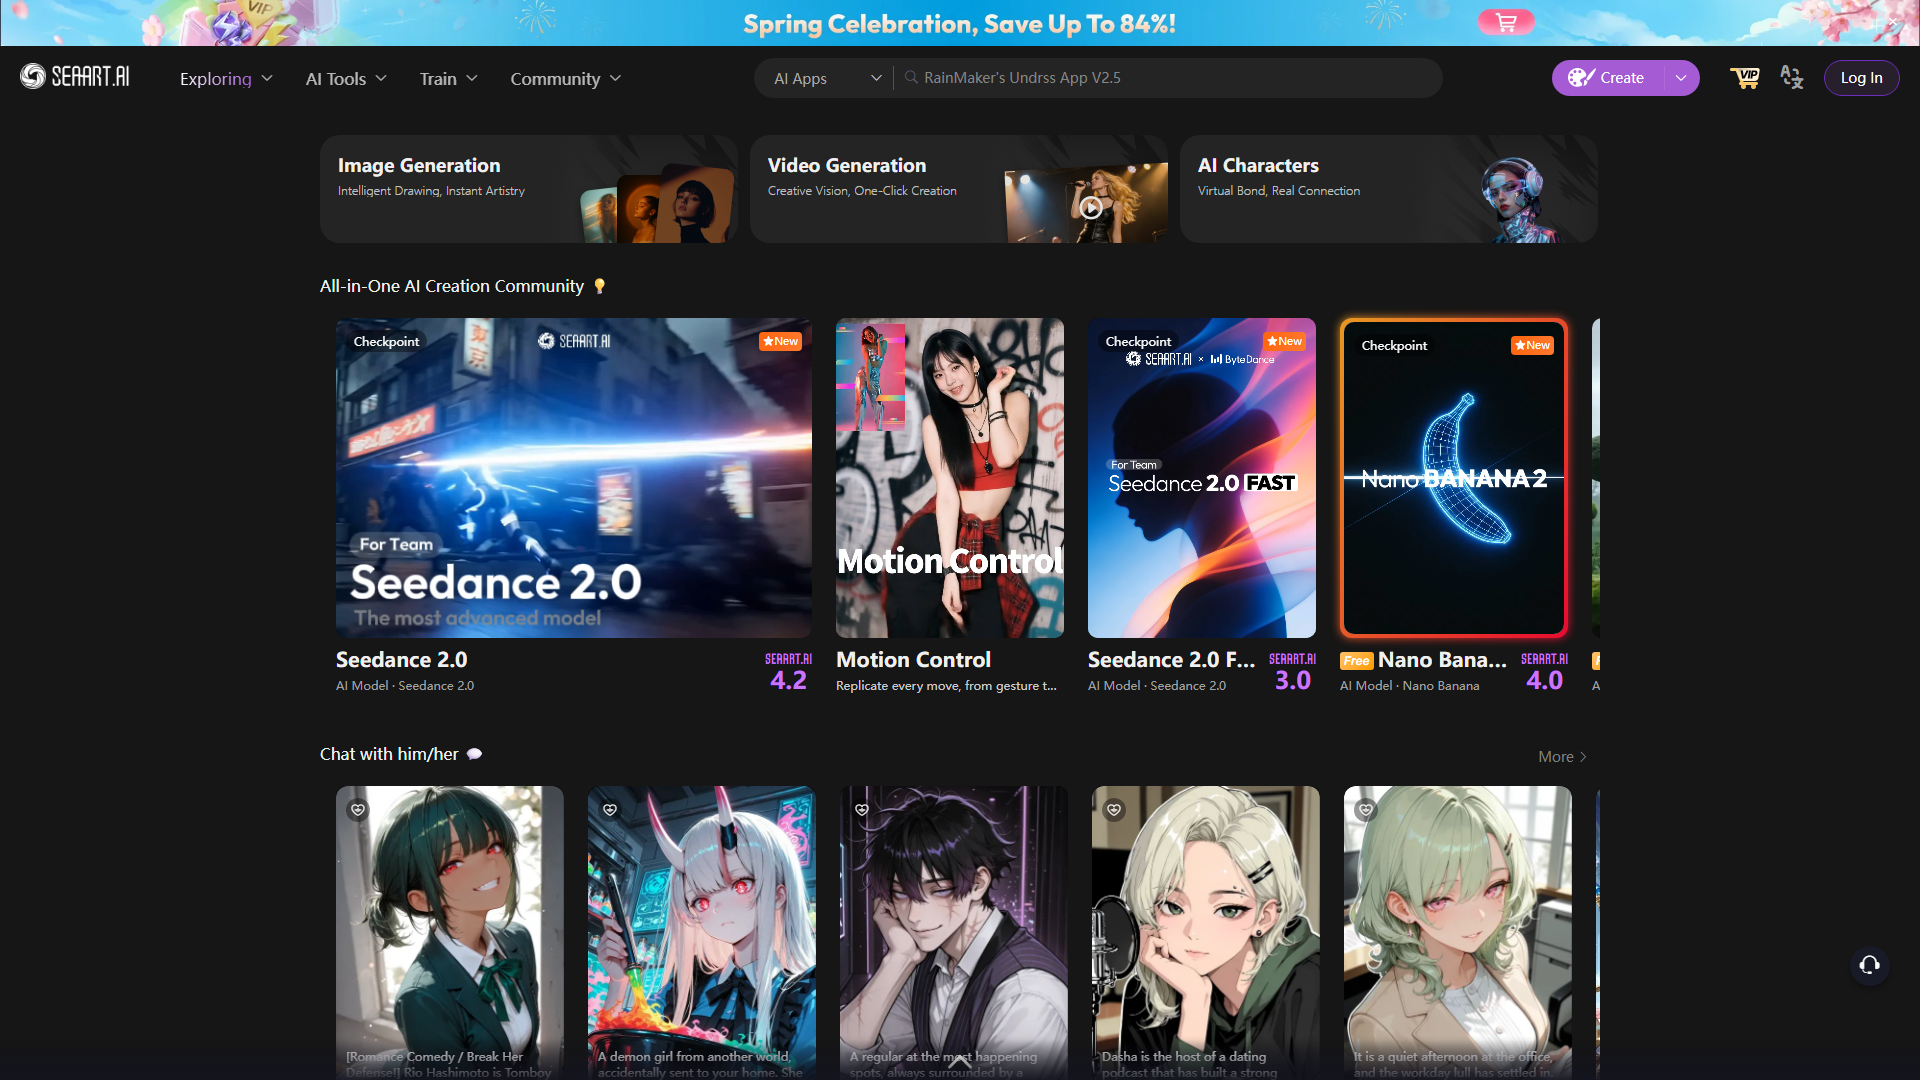The height and width of the screenshot is (1080, 1920).
Task: Click the Log In button
Action: [1861, 78]
